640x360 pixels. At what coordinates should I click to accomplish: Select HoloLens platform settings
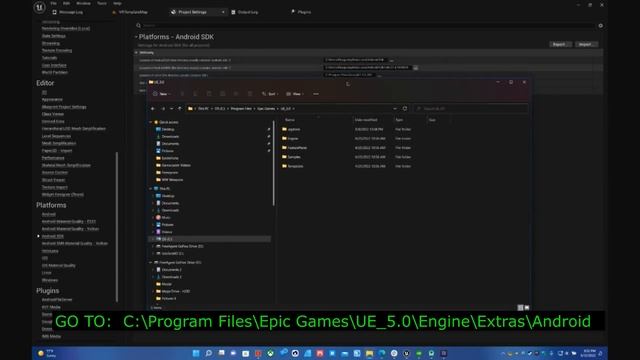pos(50,251)
